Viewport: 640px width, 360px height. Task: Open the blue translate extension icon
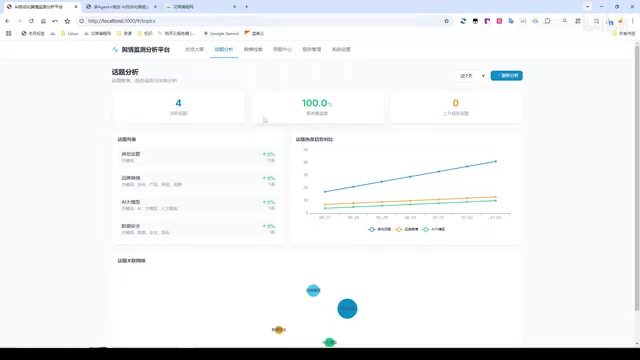(x=511, y=21)
